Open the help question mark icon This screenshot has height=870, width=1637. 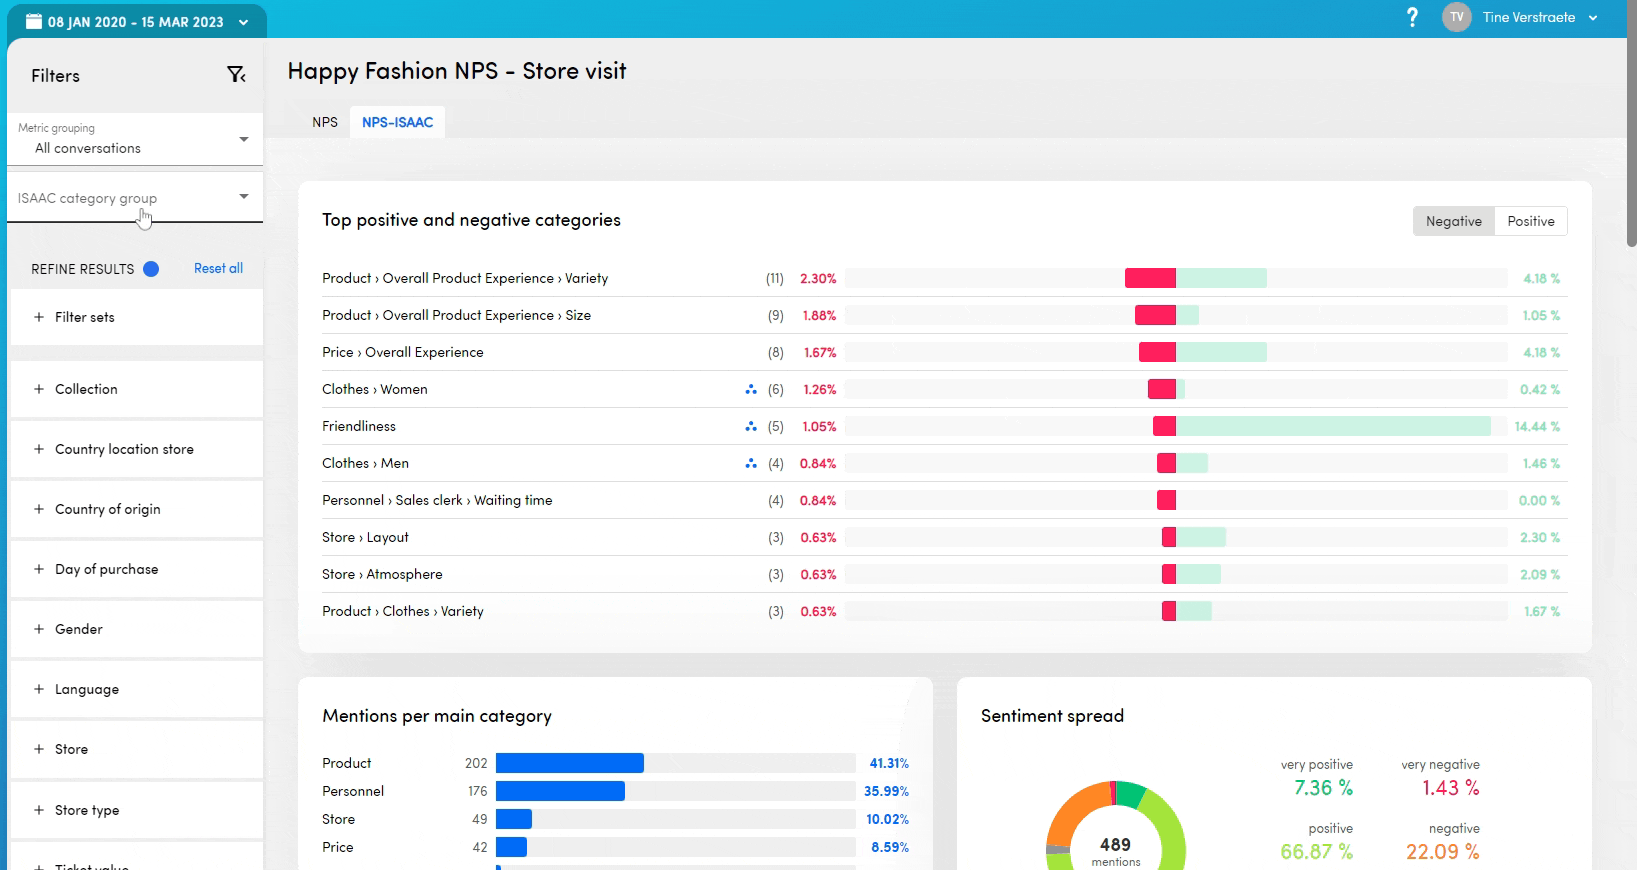click(x=1412, y=17)
